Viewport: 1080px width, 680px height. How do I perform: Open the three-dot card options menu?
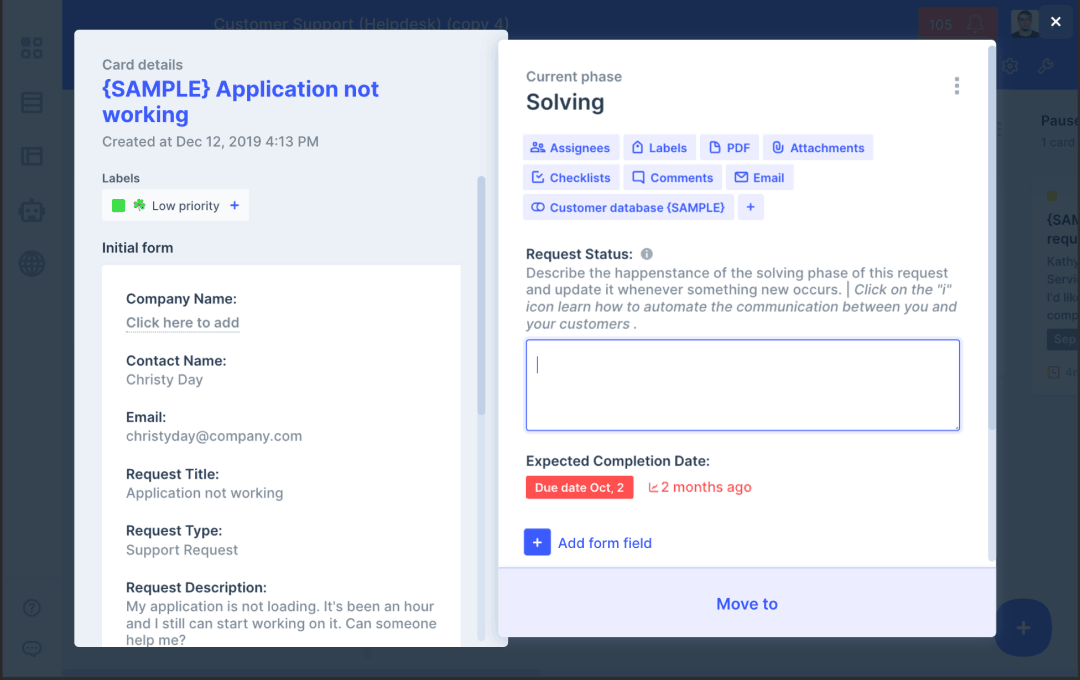pos(956,86)
